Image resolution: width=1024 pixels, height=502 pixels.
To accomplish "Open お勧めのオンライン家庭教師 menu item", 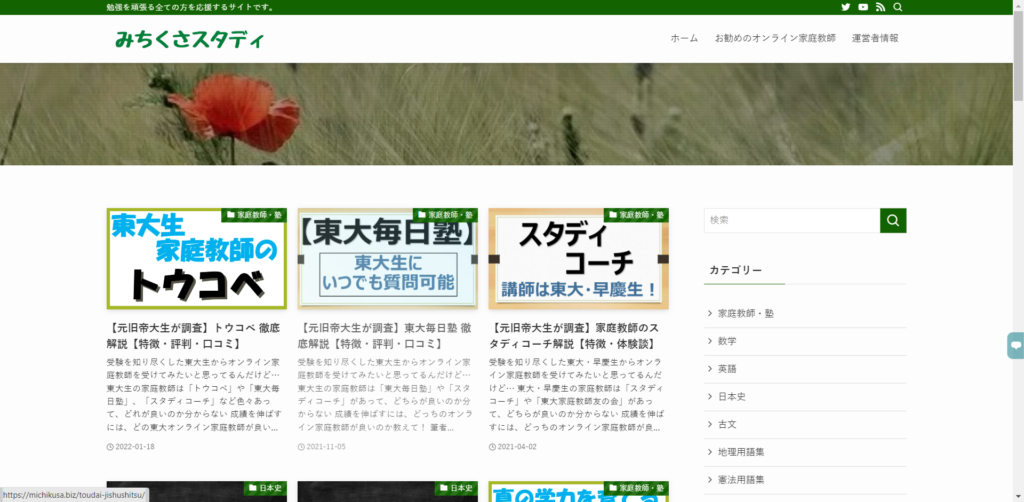I will tap(775, 38).
